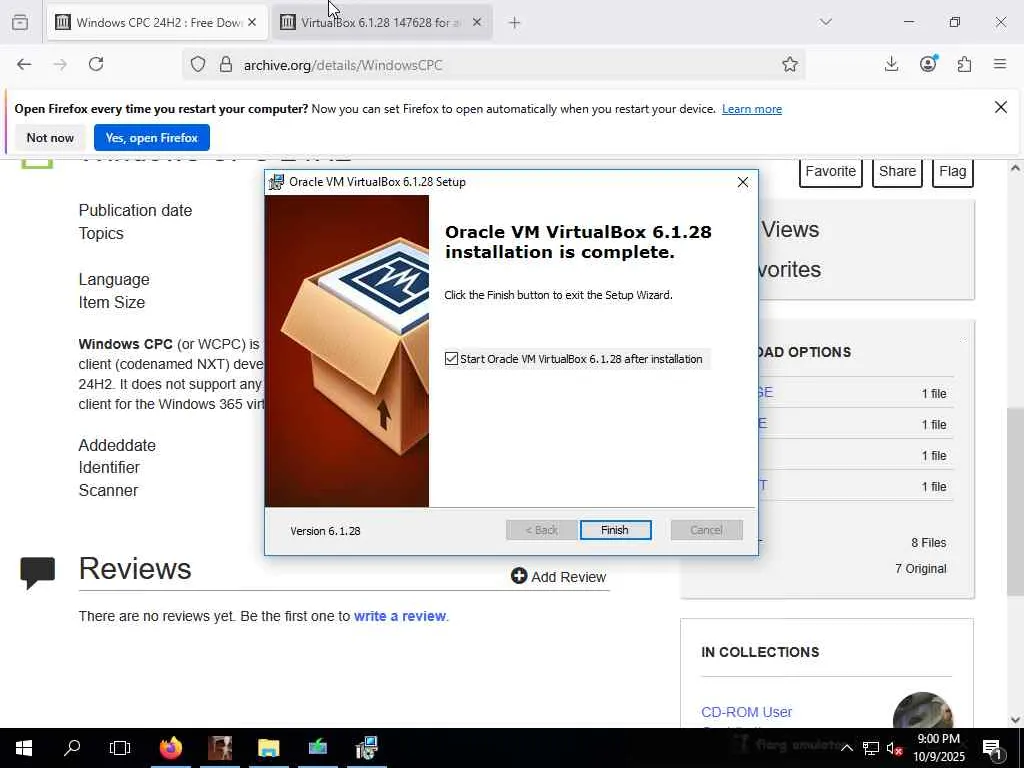Bookmark this page with the star icon
1024x768 pixels.
coord(790,64)
